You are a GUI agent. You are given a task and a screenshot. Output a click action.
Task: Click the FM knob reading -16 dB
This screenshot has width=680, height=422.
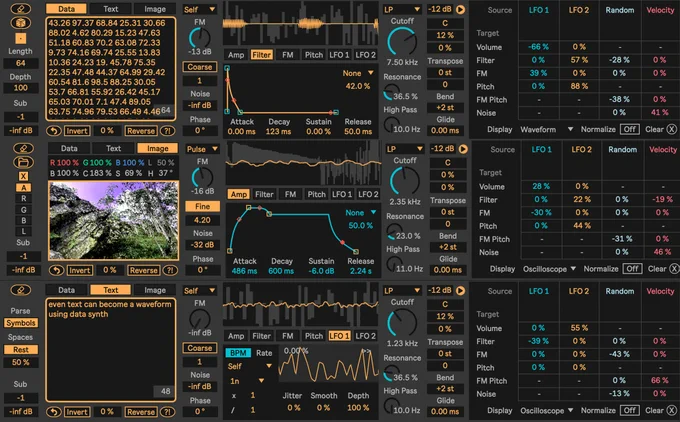point(202,178)
